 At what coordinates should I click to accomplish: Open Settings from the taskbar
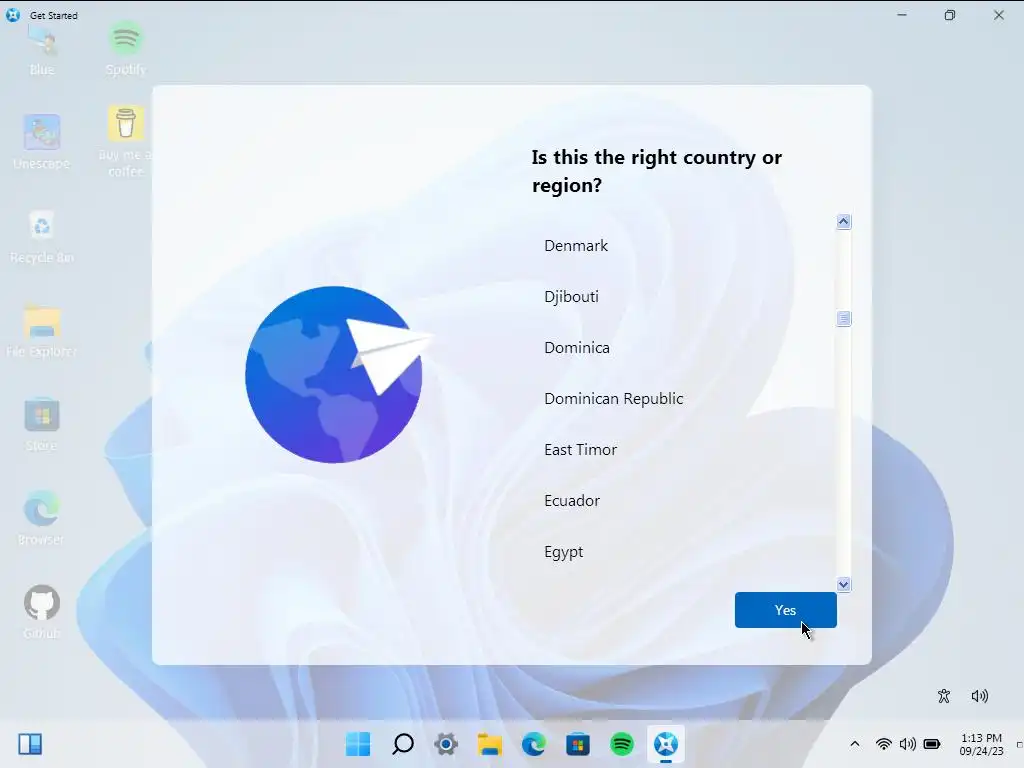tap(446, 744)
